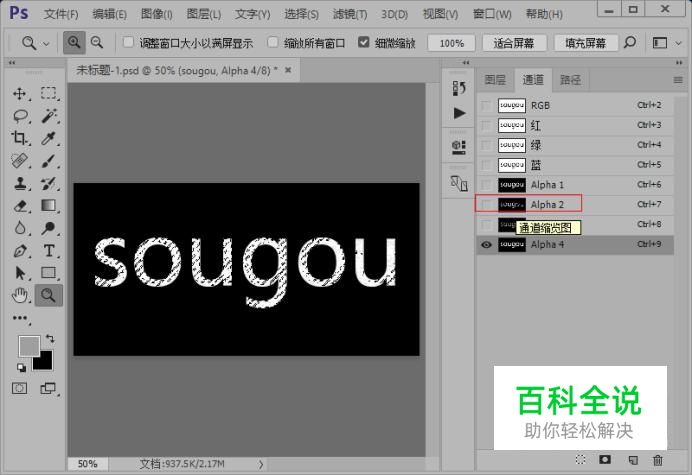Viewport: 692px width, 475px height.
Task: Delete the current channel
Action: 658,460
